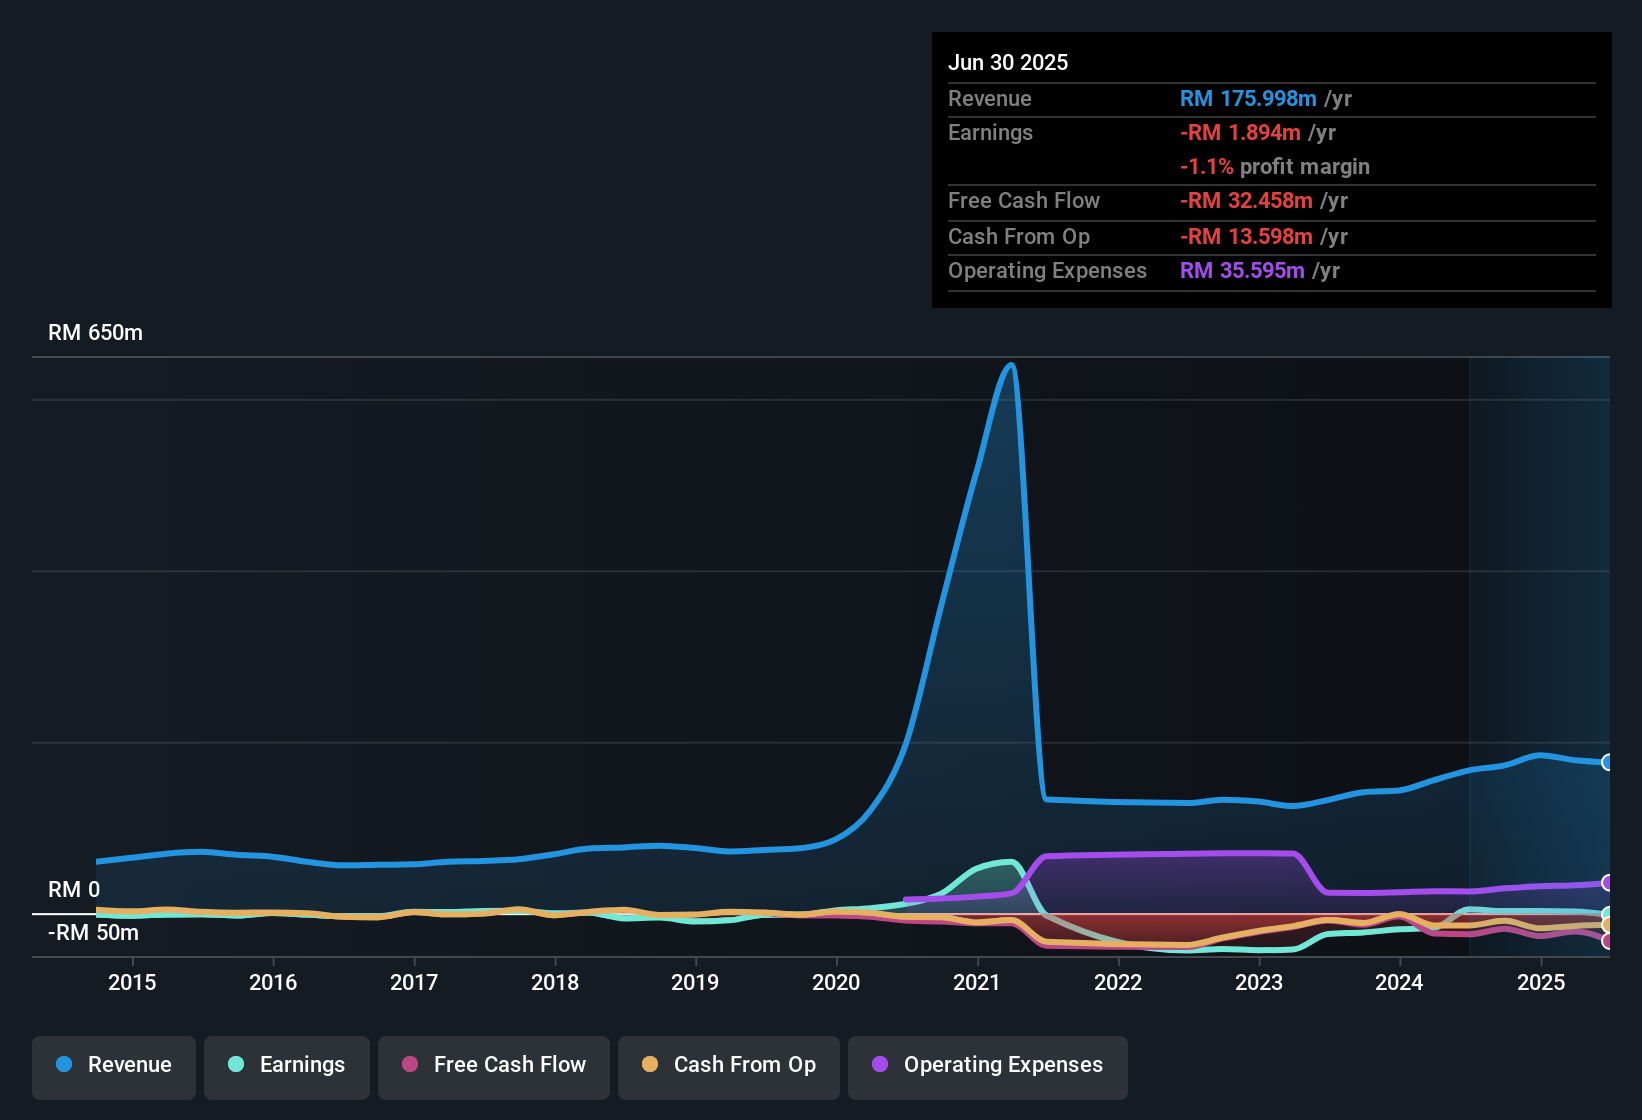
Task: Click the RM 650m y-axis label
Action: click(95, 333)
